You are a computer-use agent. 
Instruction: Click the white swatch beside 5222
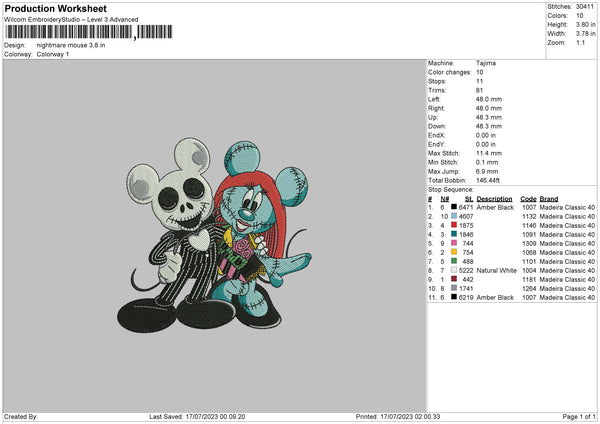click(454, 270)
